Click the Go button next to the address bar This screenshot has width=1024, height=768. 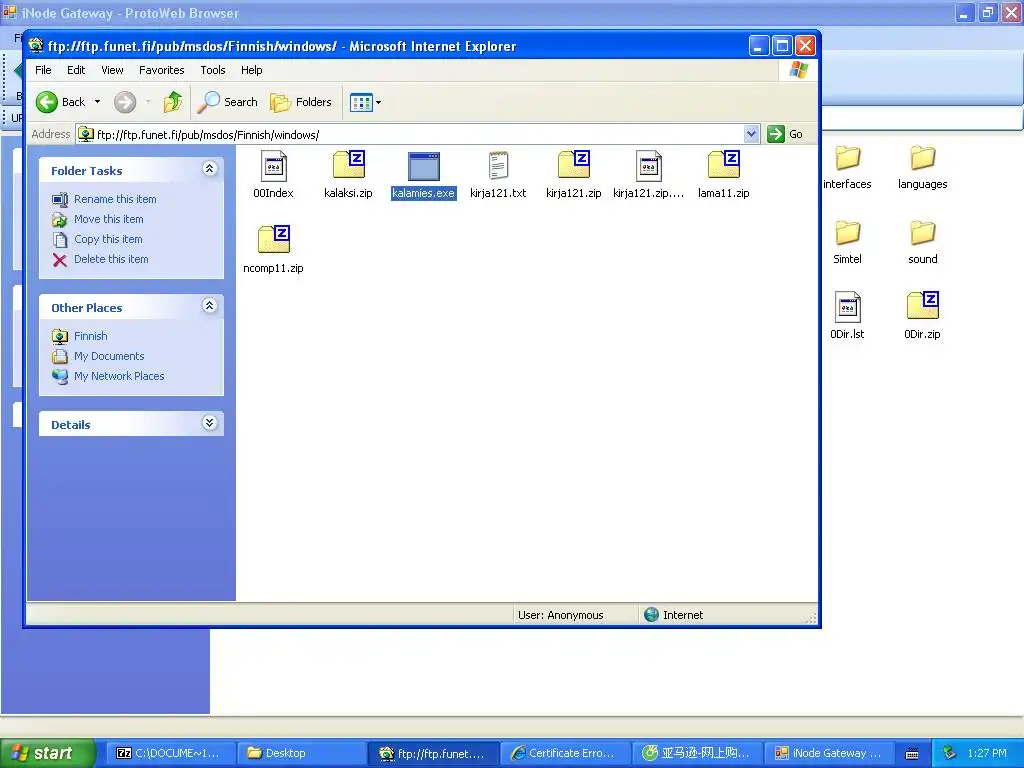point(784,134)
